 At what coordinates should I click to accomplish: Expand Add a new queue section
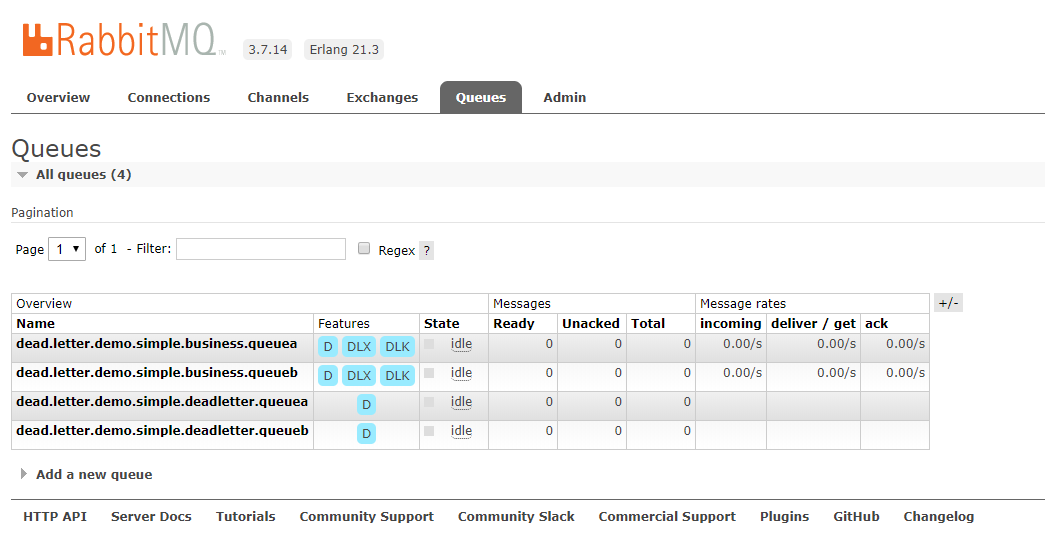(94, 474)
